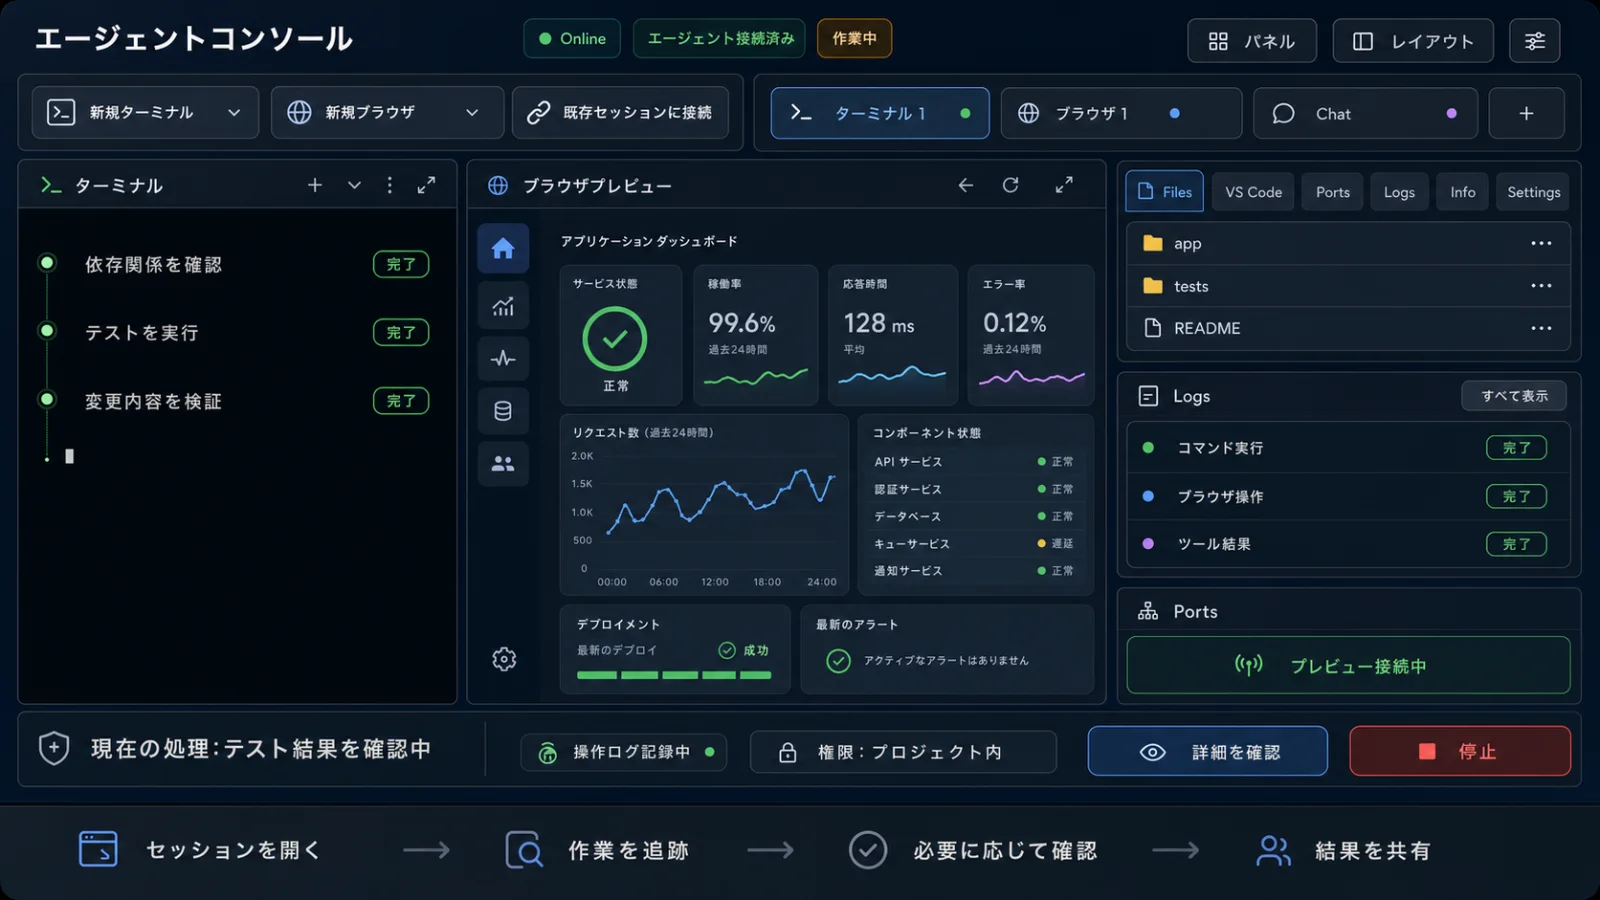The width and height of the screenshot is (1600, 900).
Task: Open more options for app folder
Action: [x=1541, y=243]
